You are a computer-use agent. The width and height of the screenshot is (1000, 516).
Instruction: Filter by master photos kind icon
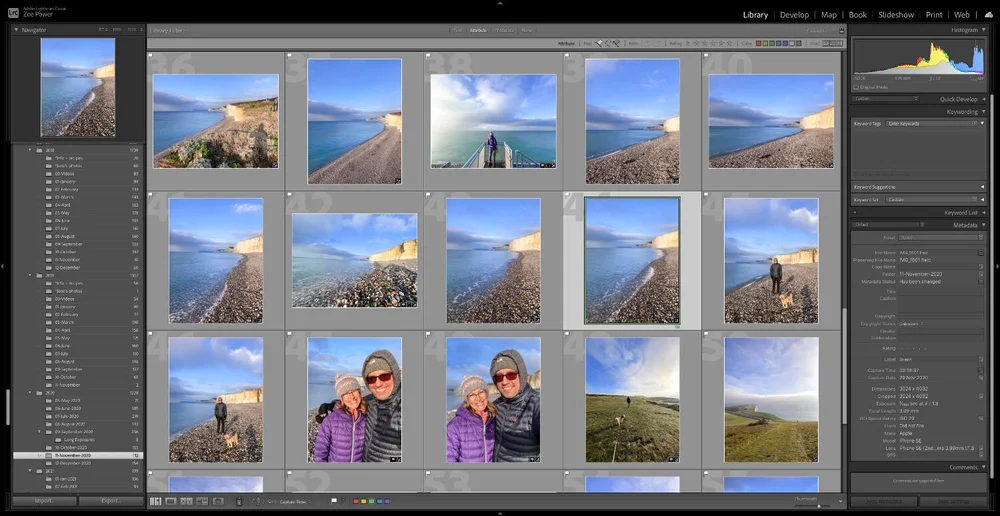tap(825, 43)
